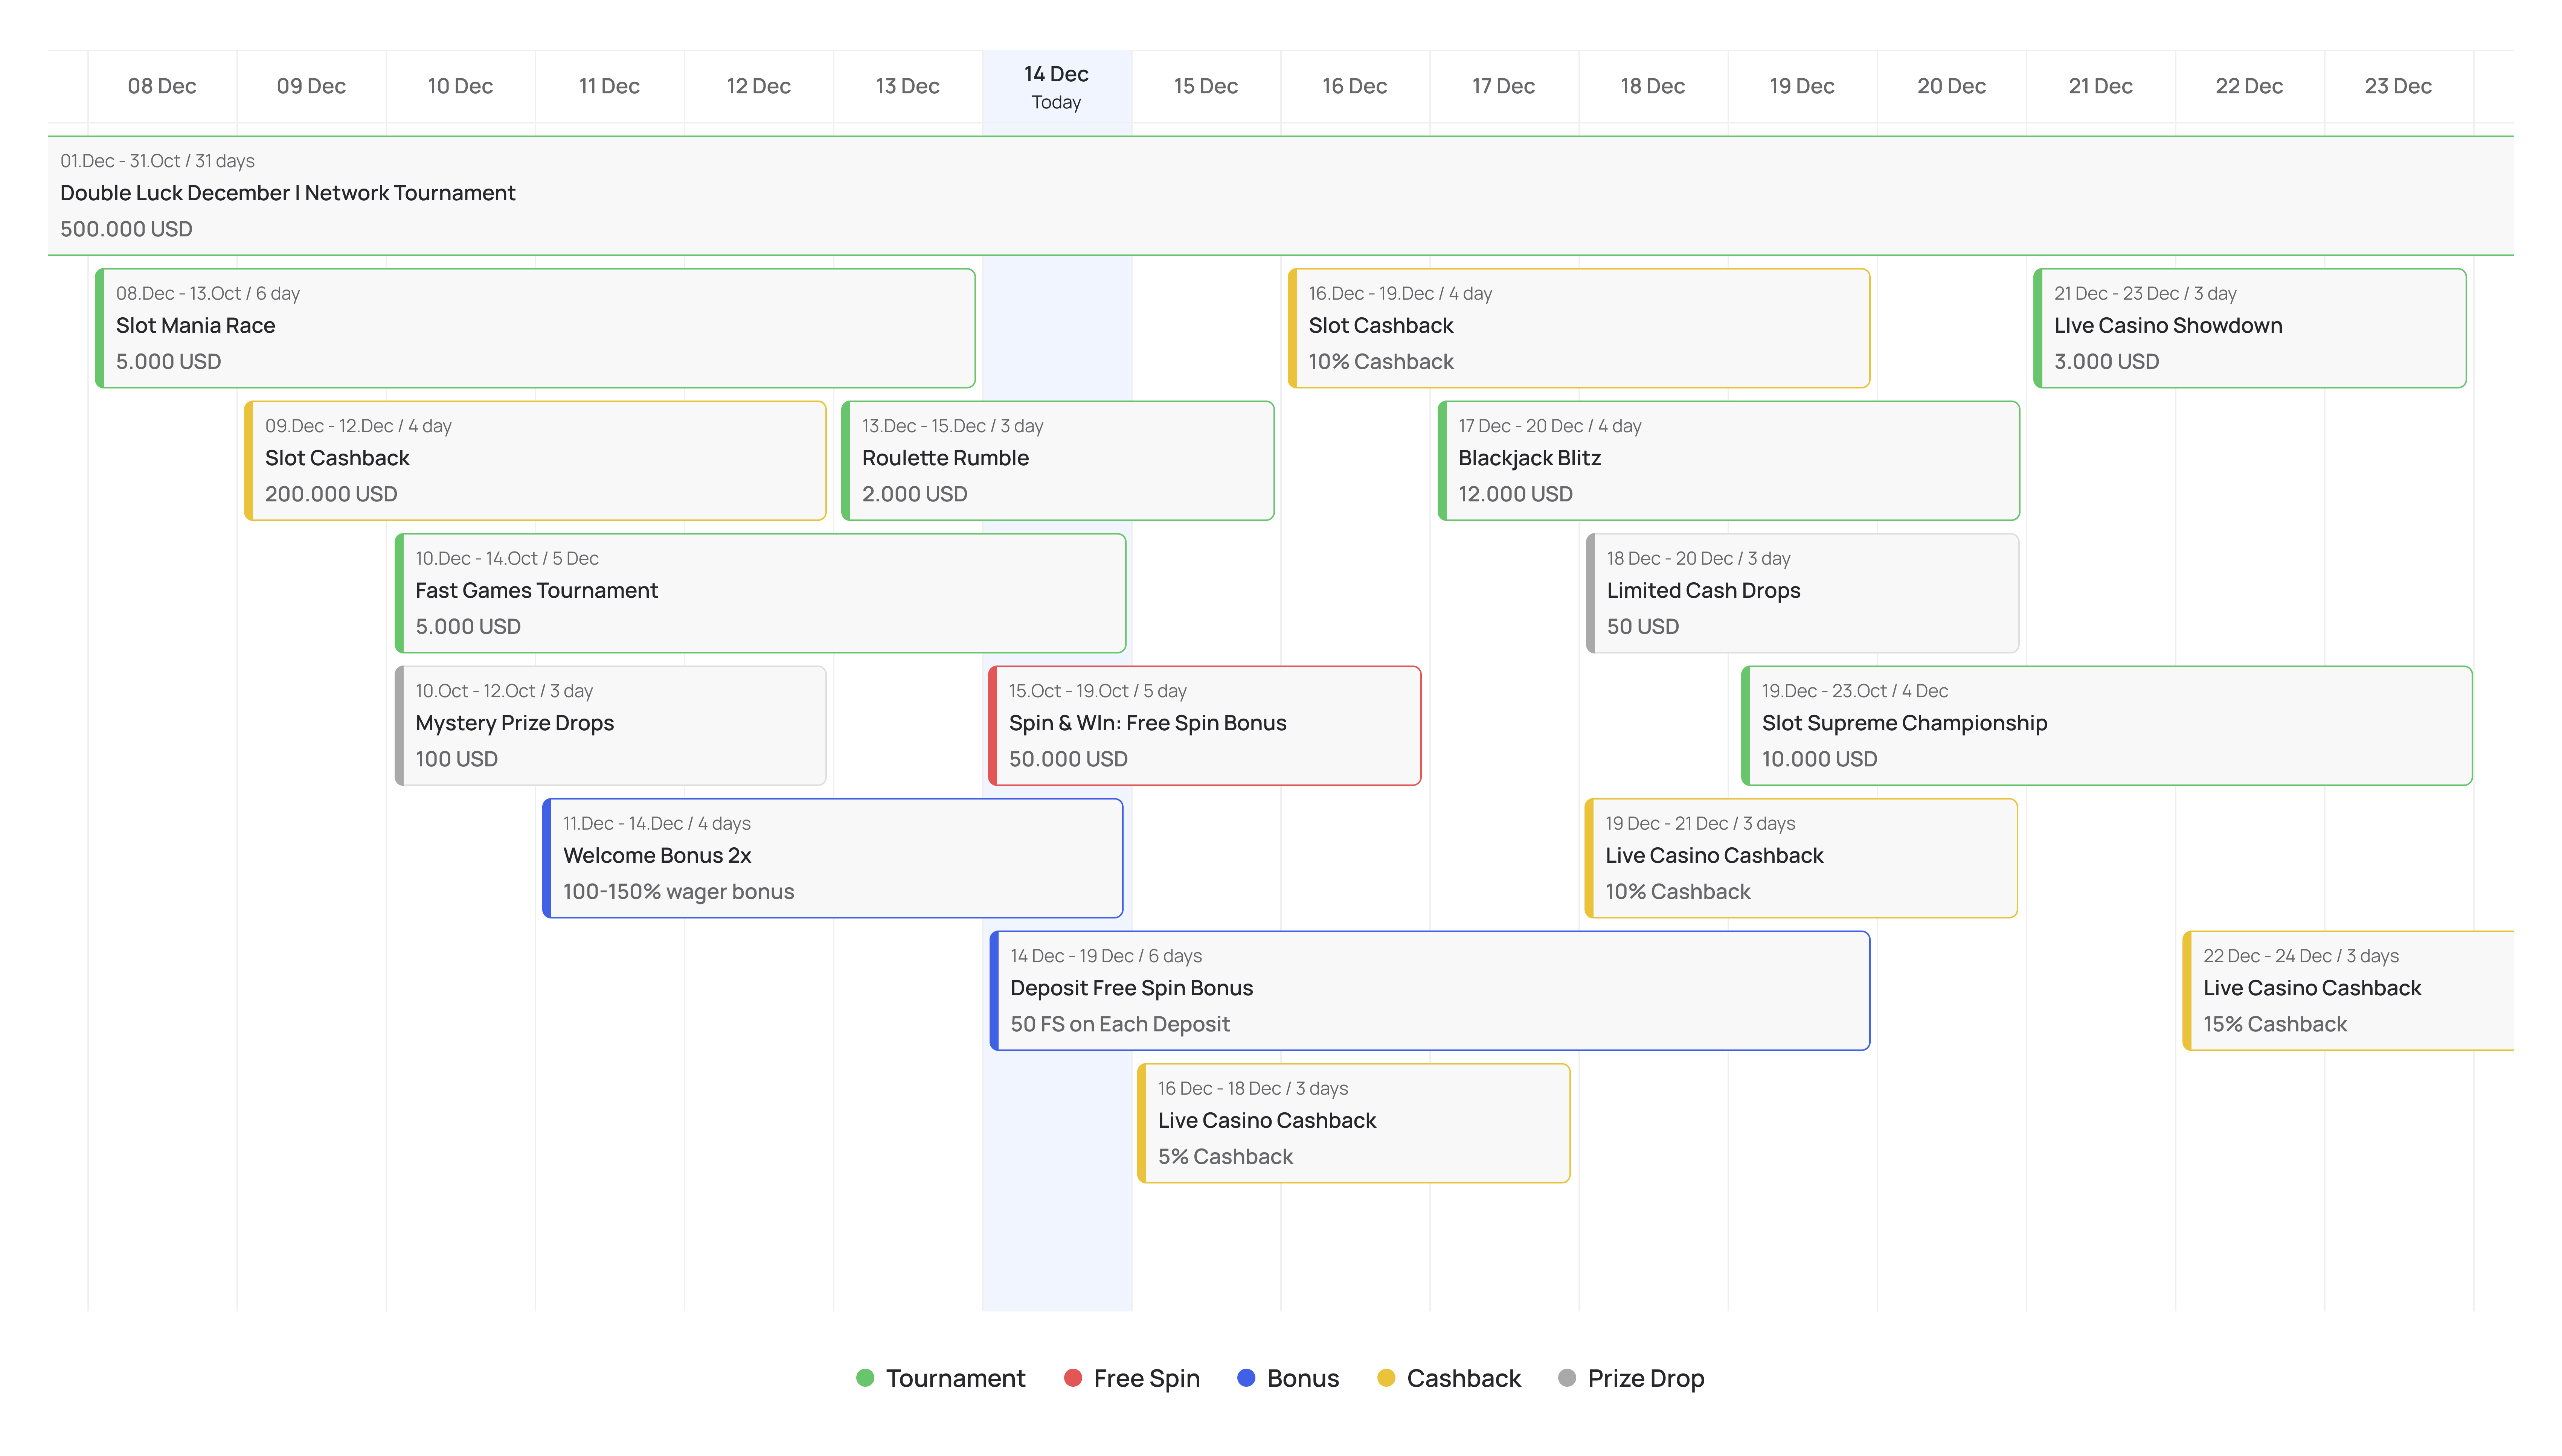Screen dimensions: 2562x1456
Task: Open Spin & Win: Free Spin Bonus card
Action: click(x=1204, y=726)
